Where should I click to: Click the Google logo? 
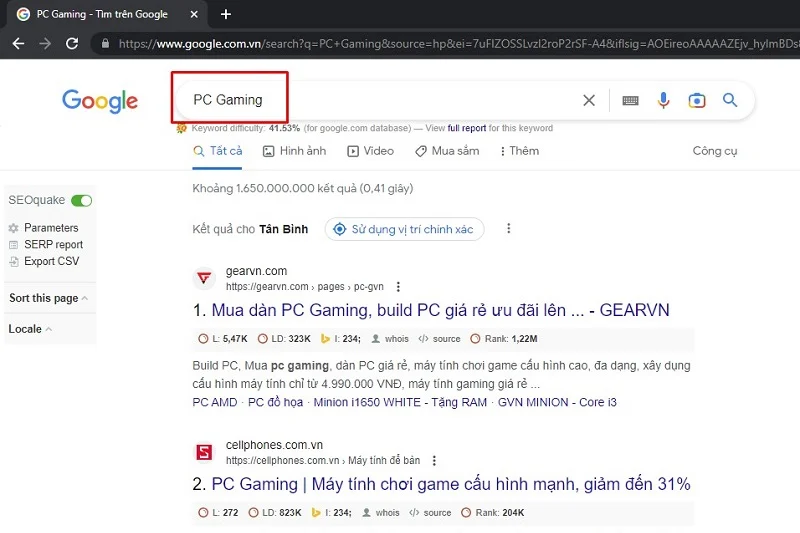click(100, 100)
